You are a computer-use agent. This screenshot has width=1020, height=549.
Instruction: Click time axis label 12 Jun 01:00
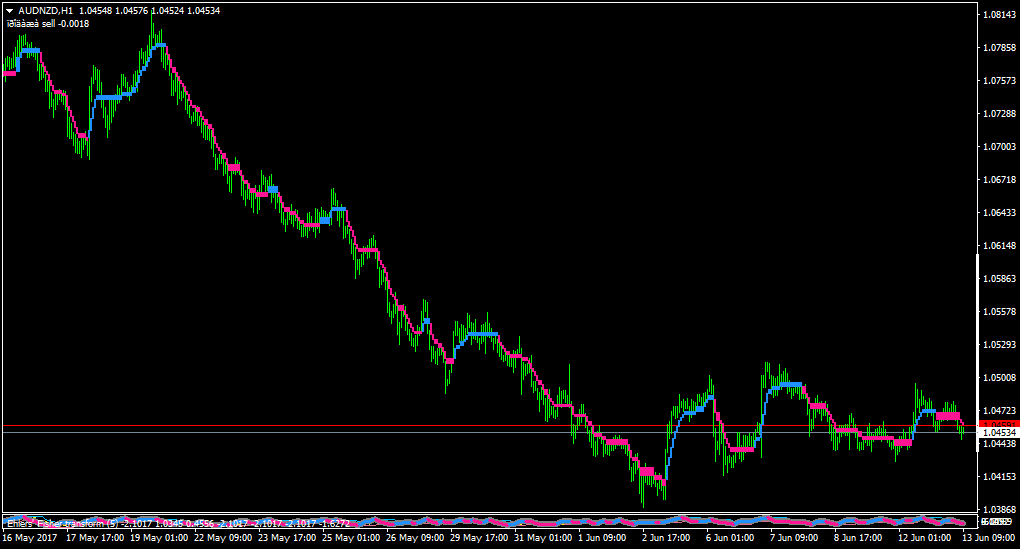point(924,538)
